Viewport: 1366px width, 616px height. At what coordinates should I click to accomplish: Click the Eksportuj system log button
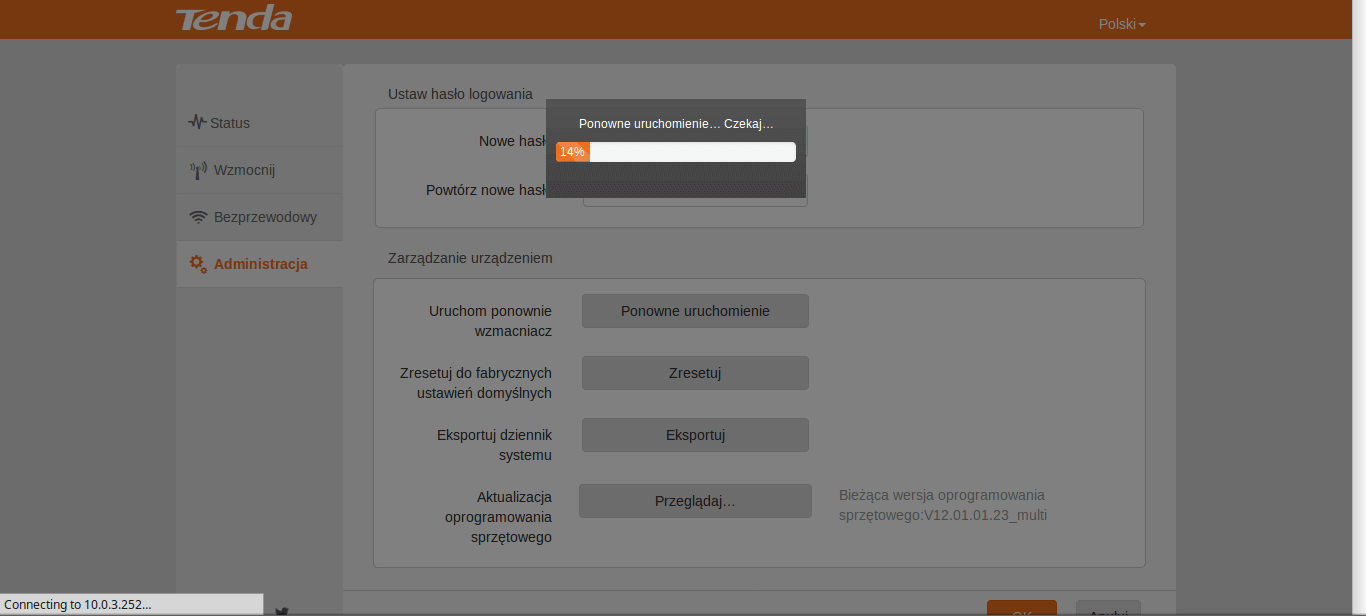click(x=695, y=435)
